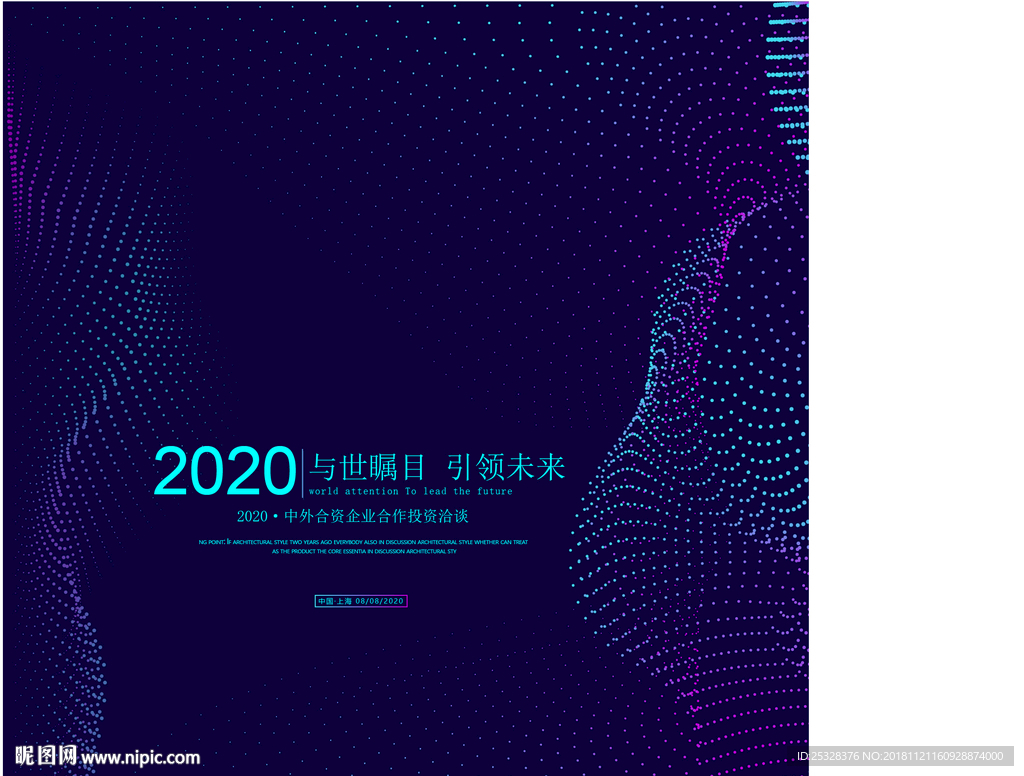This screenshot has width=1024, height=776.
Task: Select the headline "与世瞩目 引领未来"
Action: 437,468
